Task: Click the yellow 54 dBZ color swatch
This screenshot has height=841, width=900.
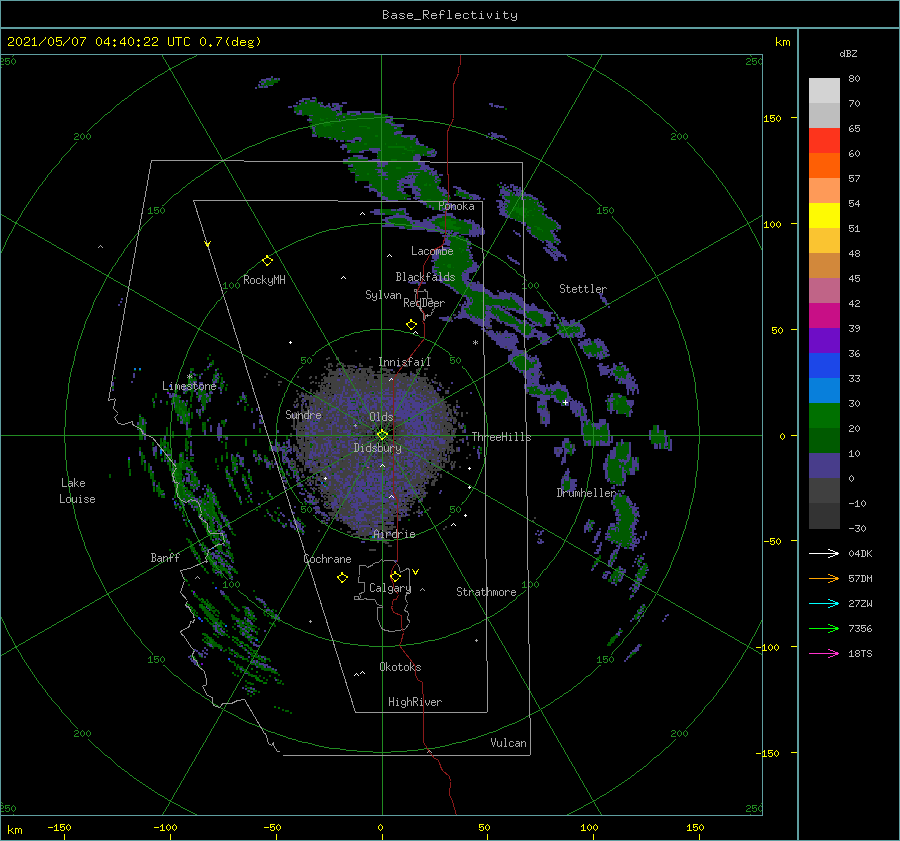Action: (824, 216)
